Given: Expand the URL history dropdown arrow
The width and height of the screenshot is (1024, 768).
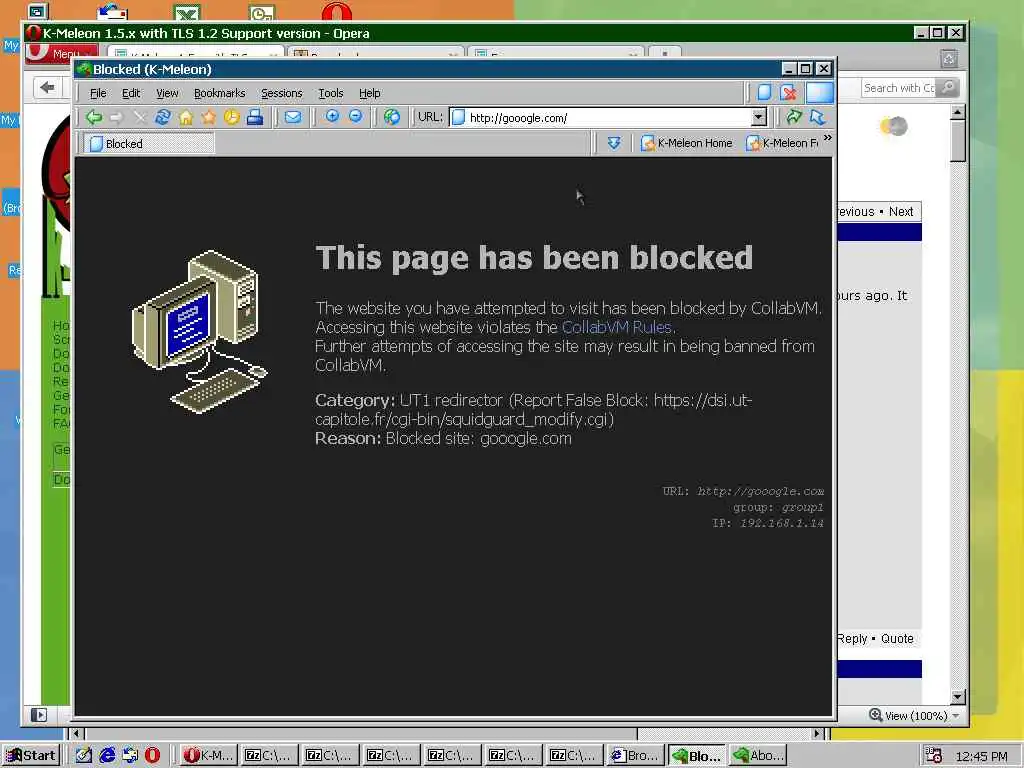Looking at the screenshot, I should pos(758,118).
